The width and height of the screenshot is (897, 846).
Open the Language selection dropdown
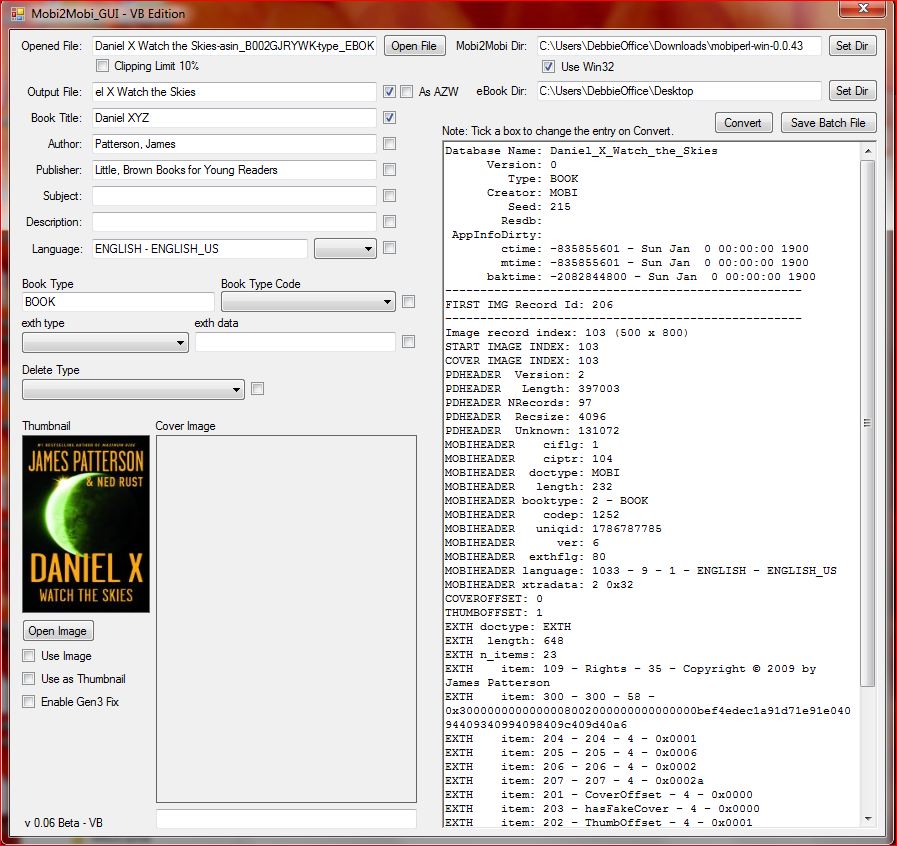(x=345, y=248)
